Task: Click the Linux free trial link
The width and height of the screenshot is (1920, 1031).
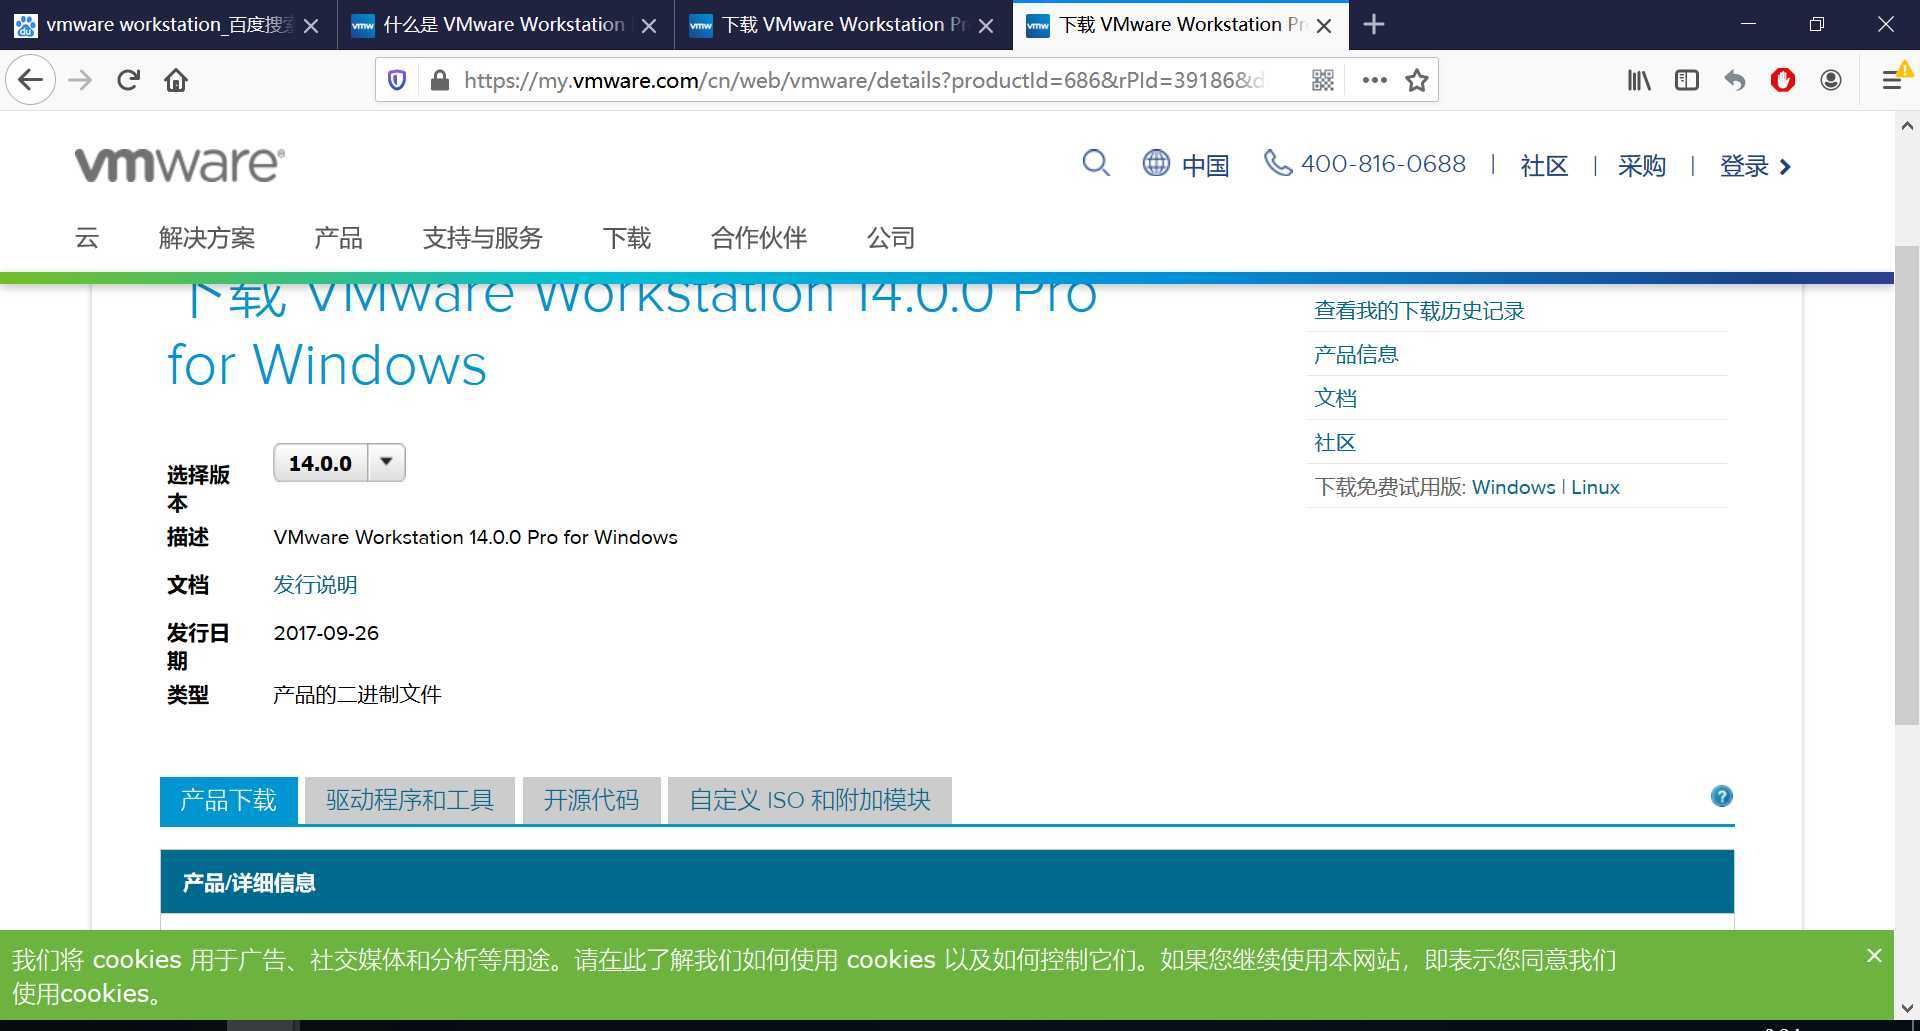Action: click(x=1595, y=487)
